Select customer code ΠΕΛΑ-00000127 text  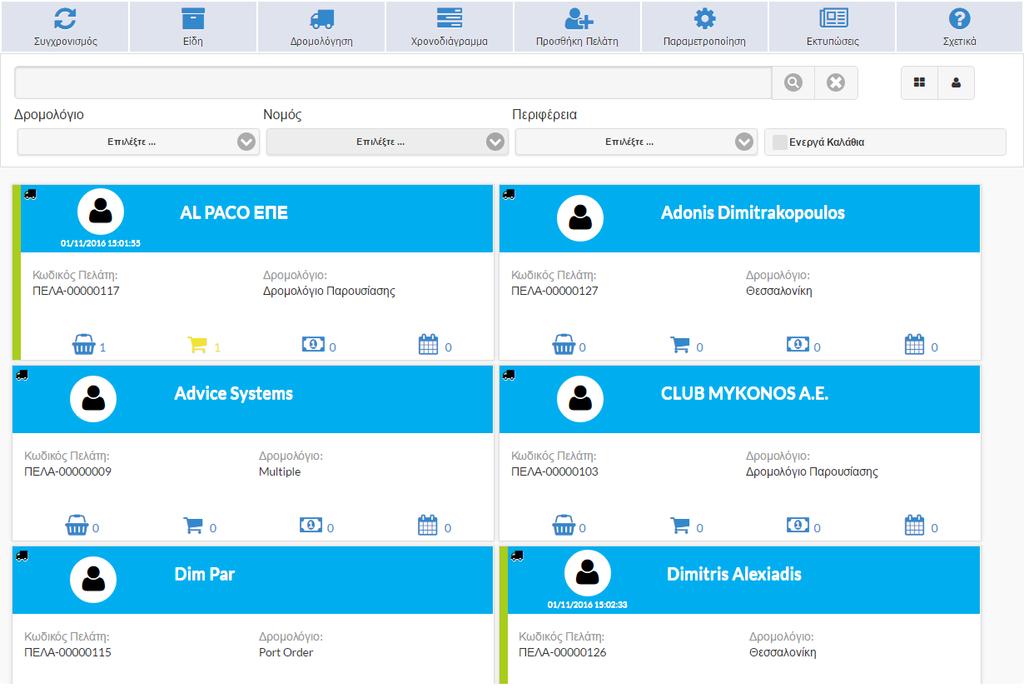554,291
